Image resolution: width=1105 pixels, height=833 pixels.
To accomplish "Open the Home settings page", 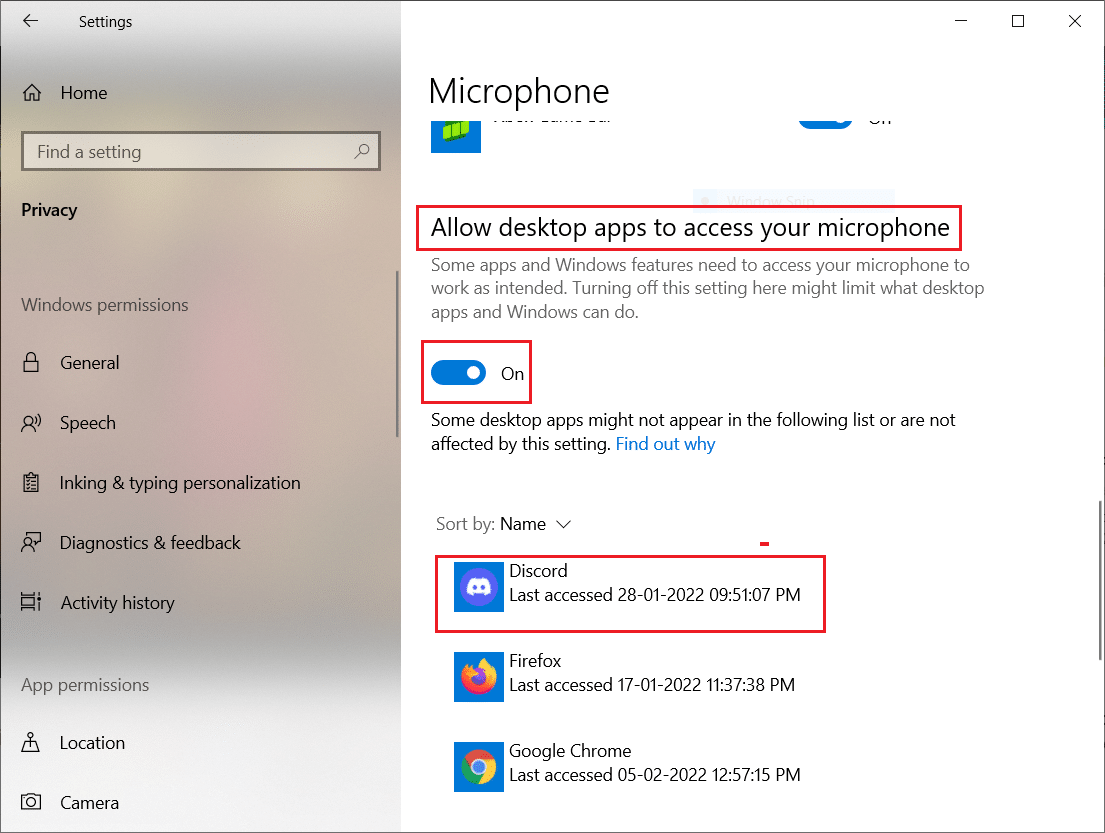I will pyautogui.click(x=83, y=93).
